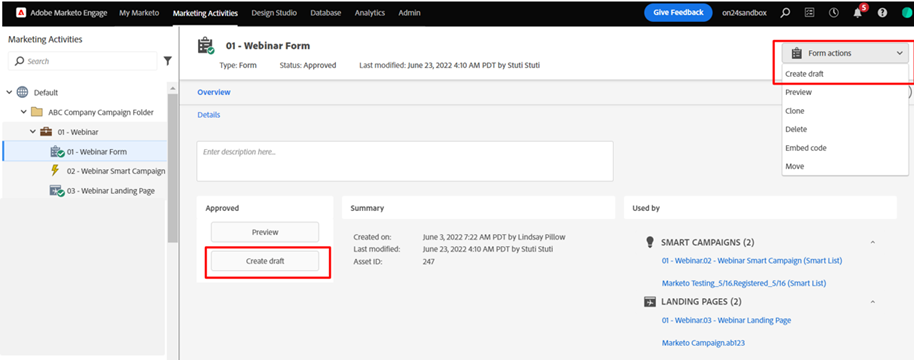914x360 pixels.
Task: Collapse the Default workspace tree node
Action: click(9, 92)
